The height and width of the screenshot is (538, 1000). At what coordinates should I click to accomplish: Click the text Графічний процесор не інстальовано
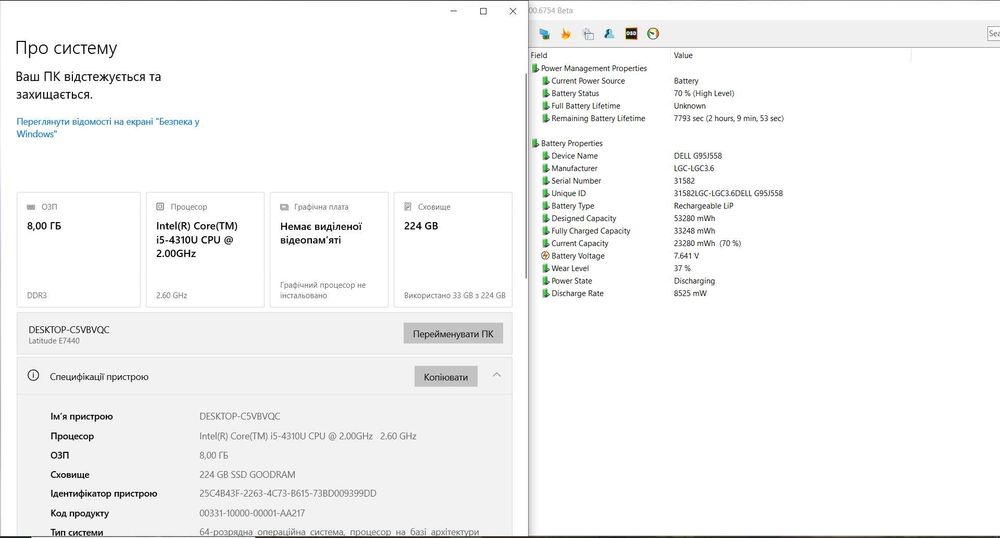click(x=323, y=290)
